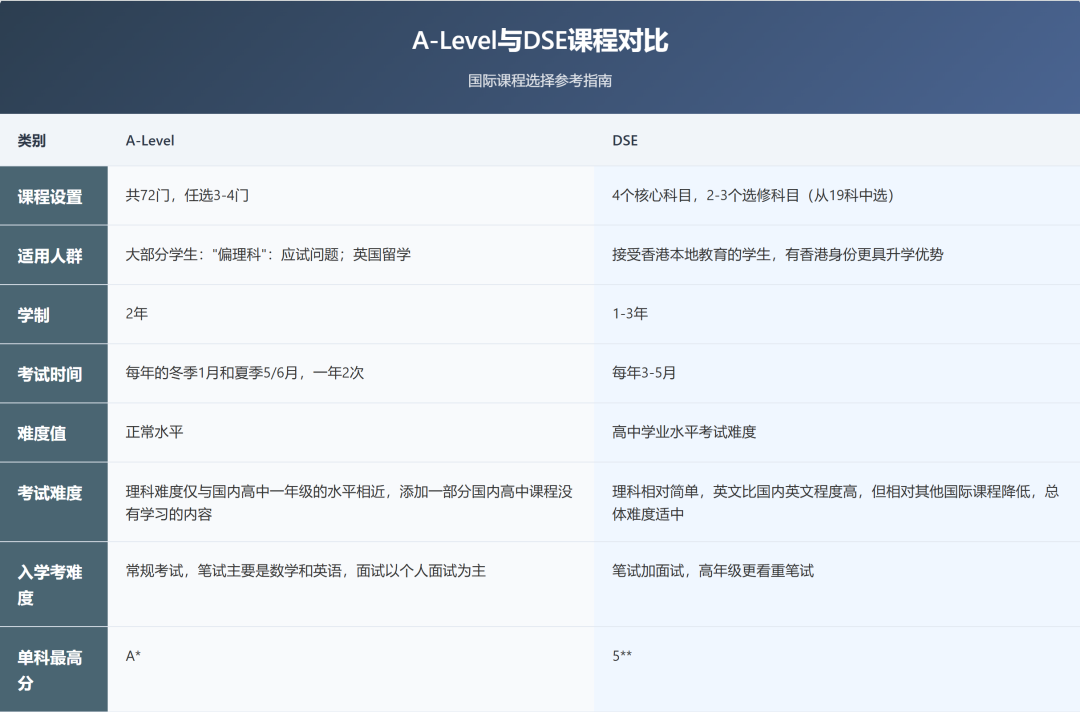Select the 课程设置 row label
The width and height of the screenshot is (1080, 712).
click(x=54, y=196)
